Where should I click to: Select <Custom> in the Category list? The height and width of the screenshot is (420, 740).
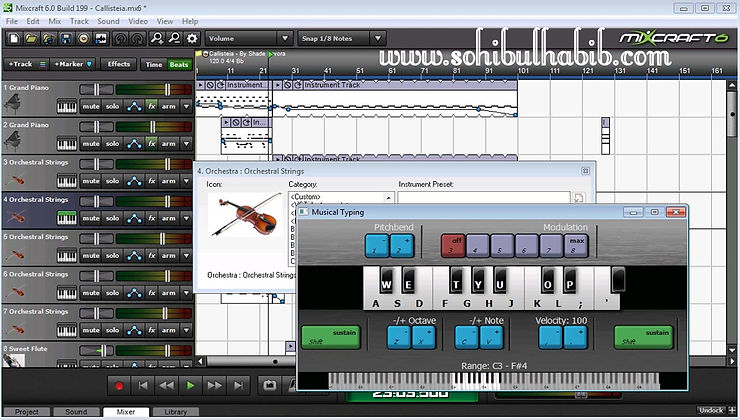tap(306, 196)
